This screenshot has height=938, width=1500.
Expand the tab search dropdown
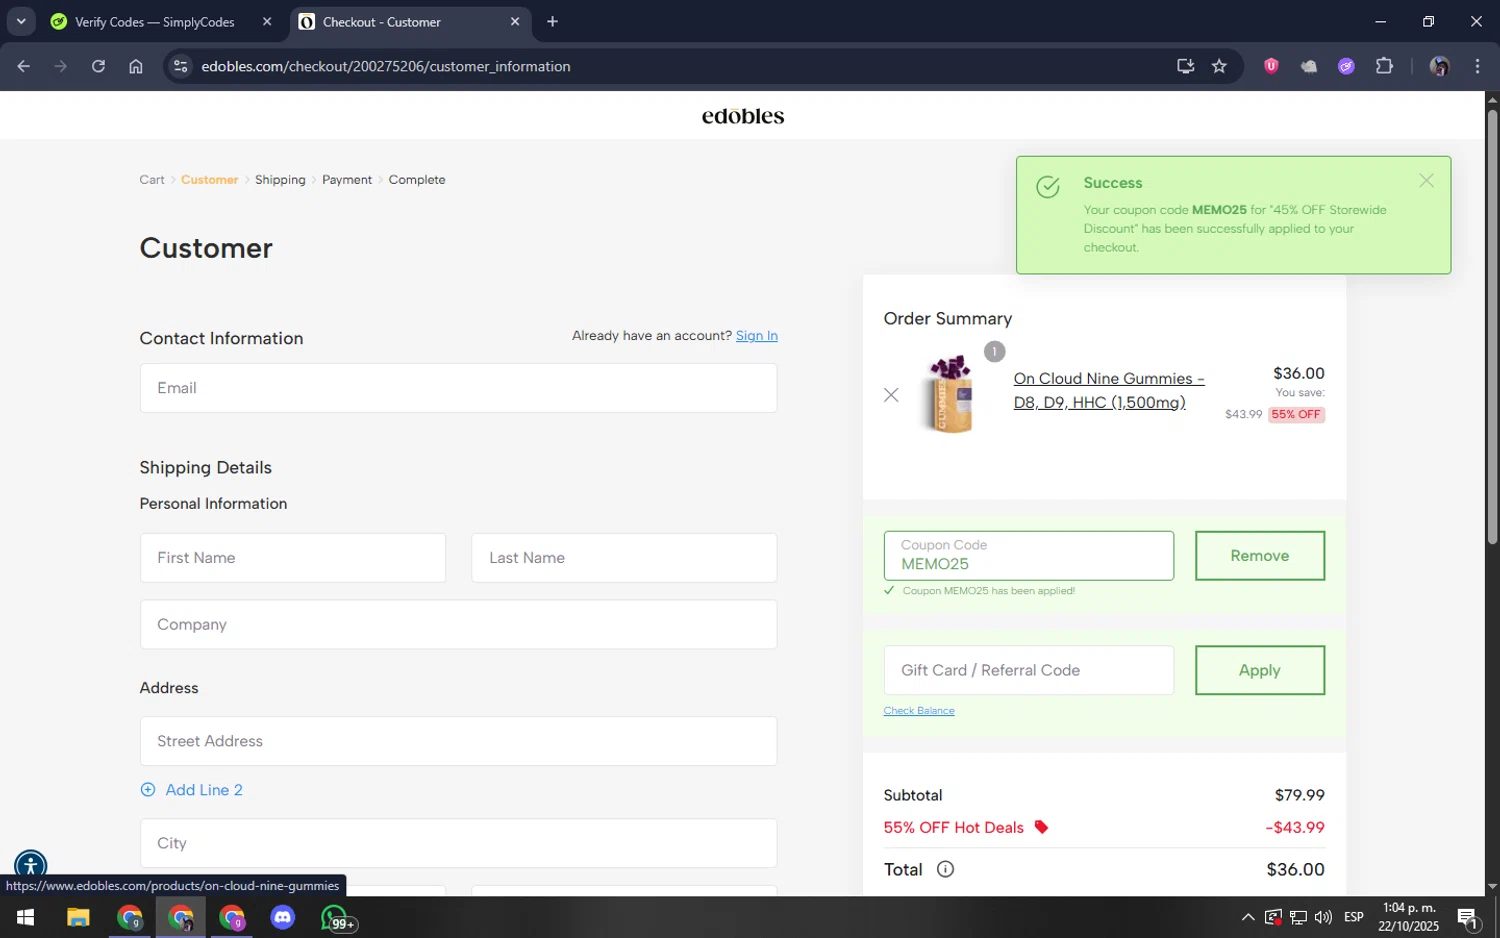point(20,21)
